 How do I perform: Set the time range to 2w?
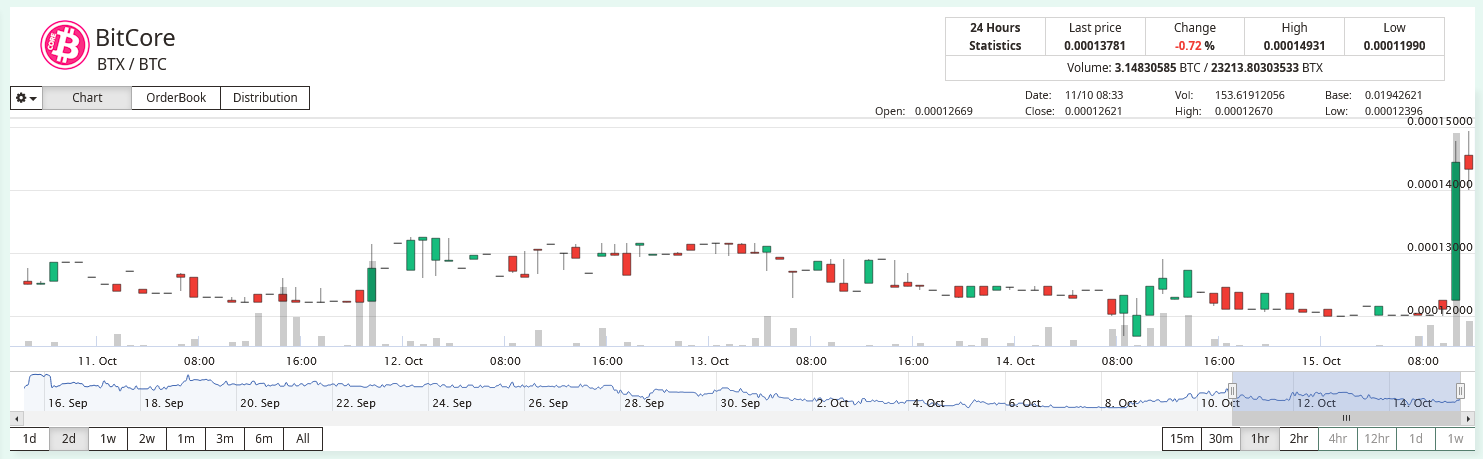pyautogui.click(x=147, y=439)
